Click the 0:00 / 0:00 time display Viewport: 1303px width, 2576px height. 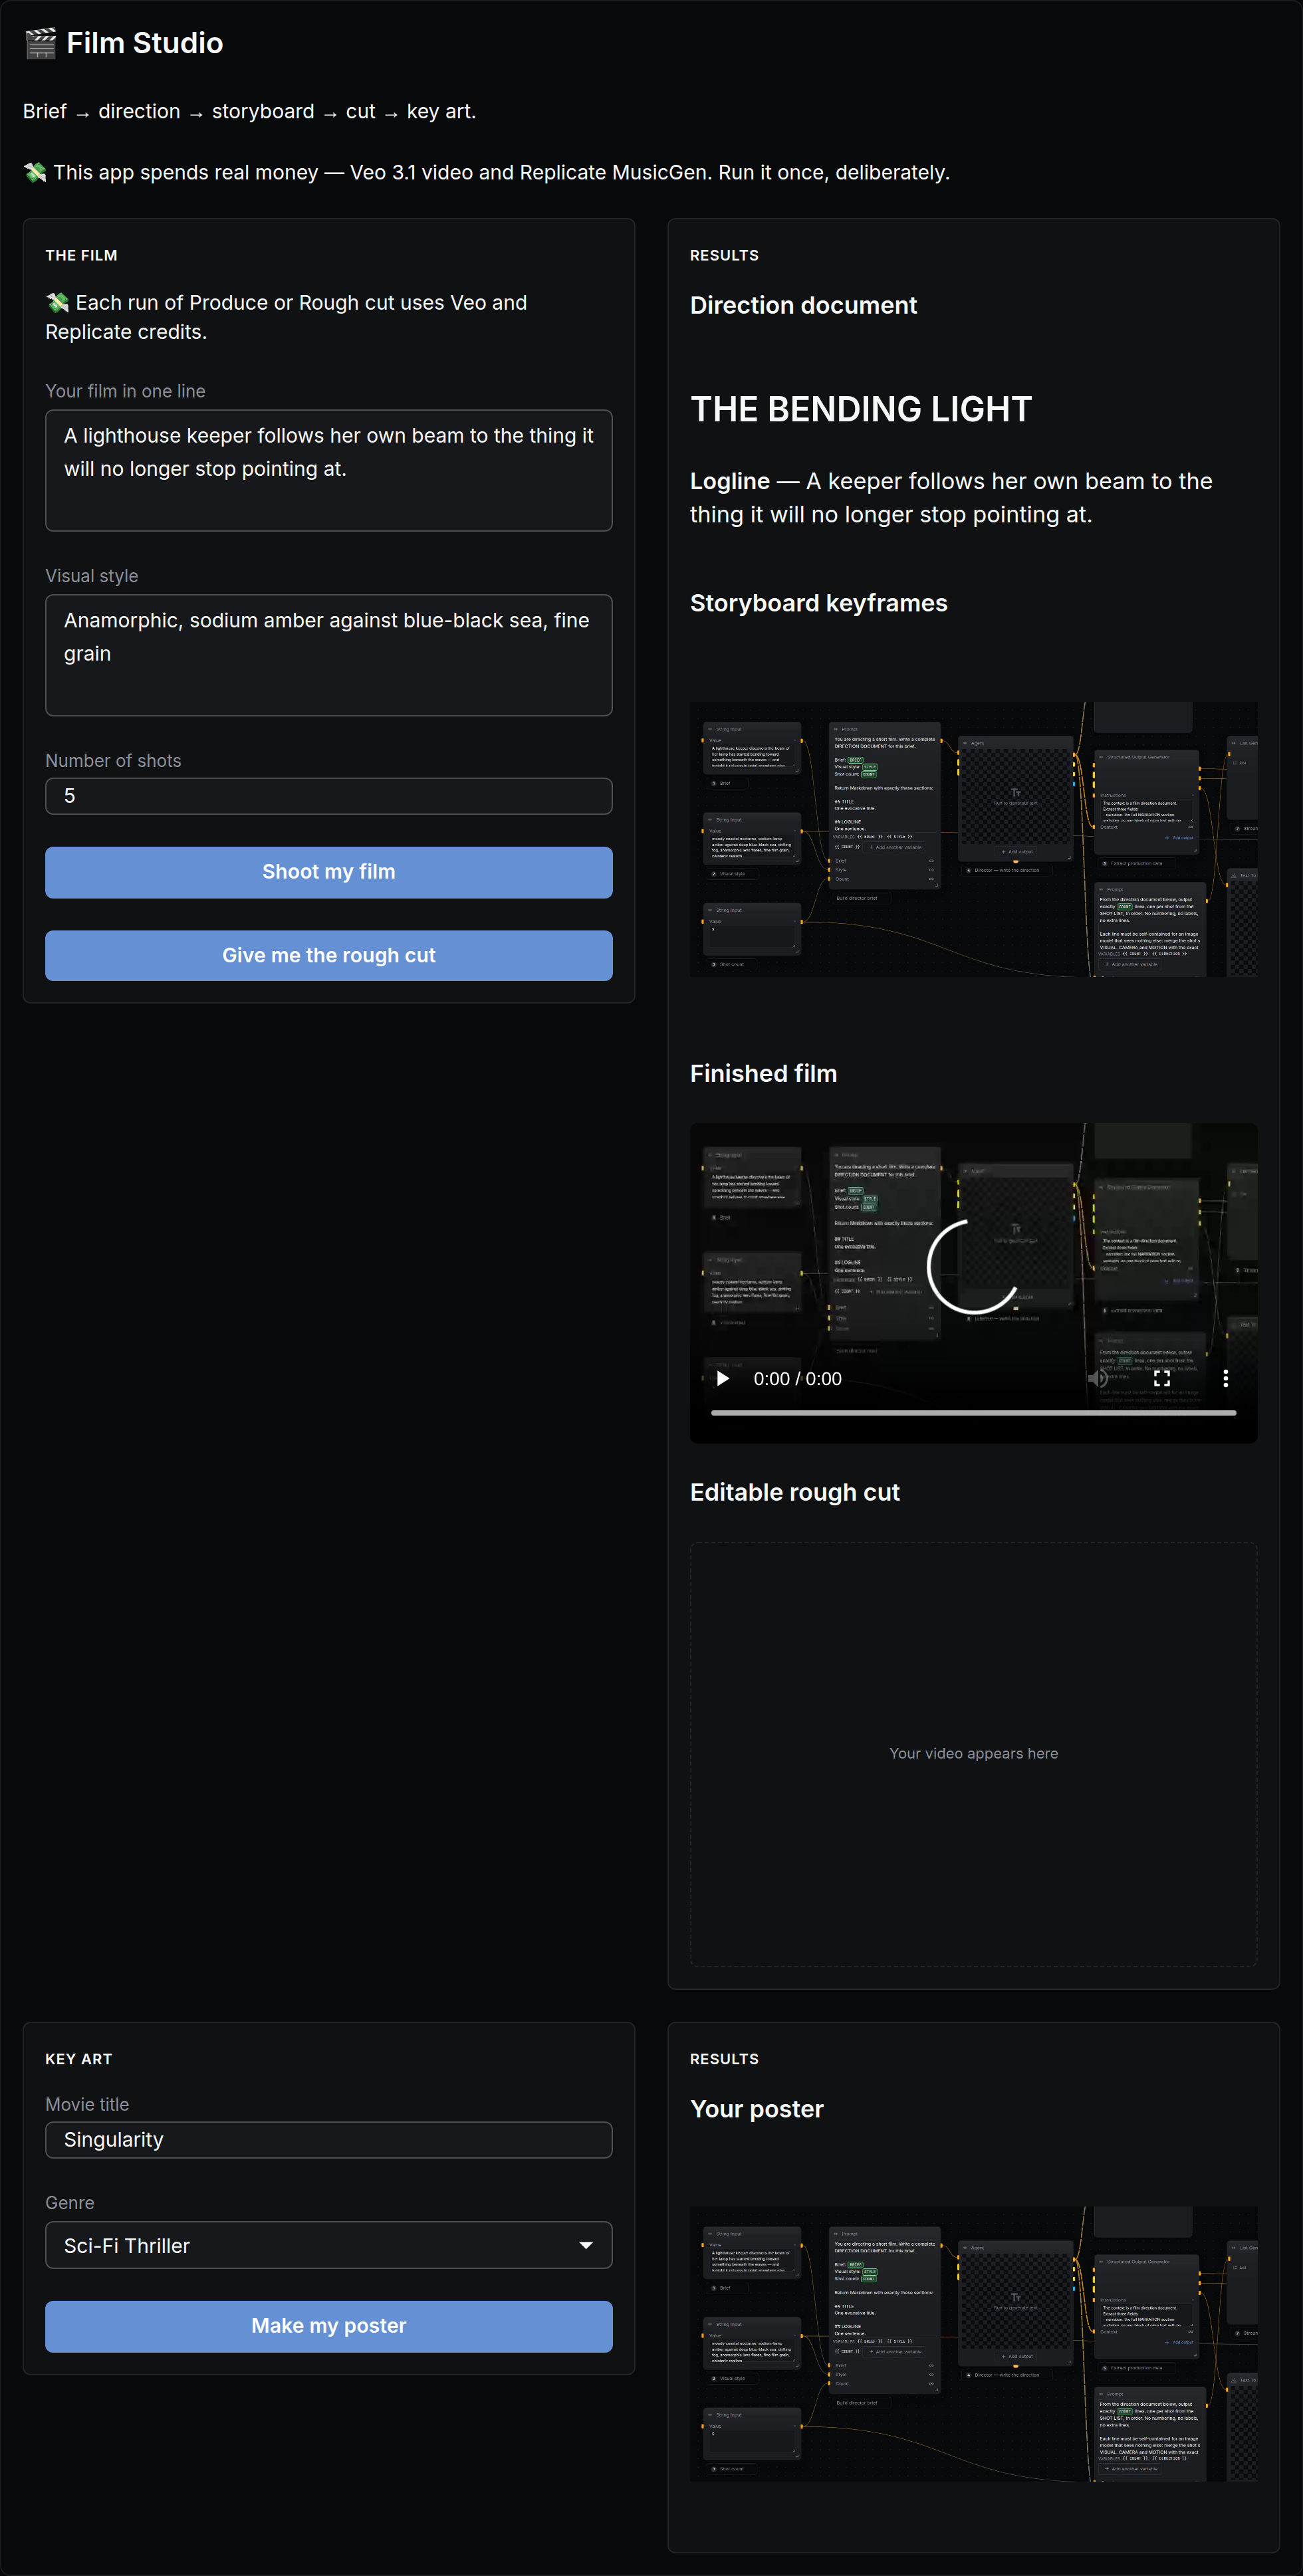point(797,1379)
